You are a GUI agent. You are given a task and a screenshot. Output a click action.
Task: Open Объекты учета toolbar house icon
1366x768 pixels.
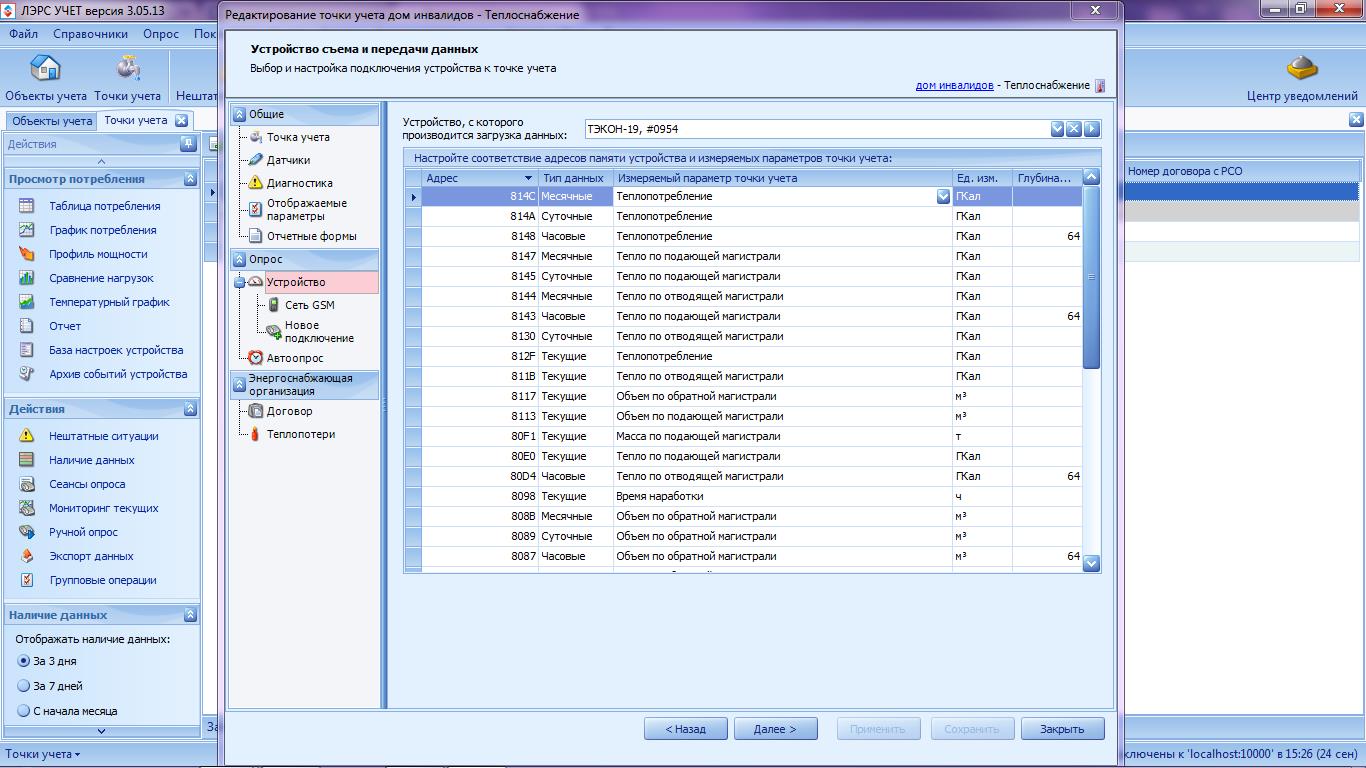pyautogui.click(x=45, y=68)
